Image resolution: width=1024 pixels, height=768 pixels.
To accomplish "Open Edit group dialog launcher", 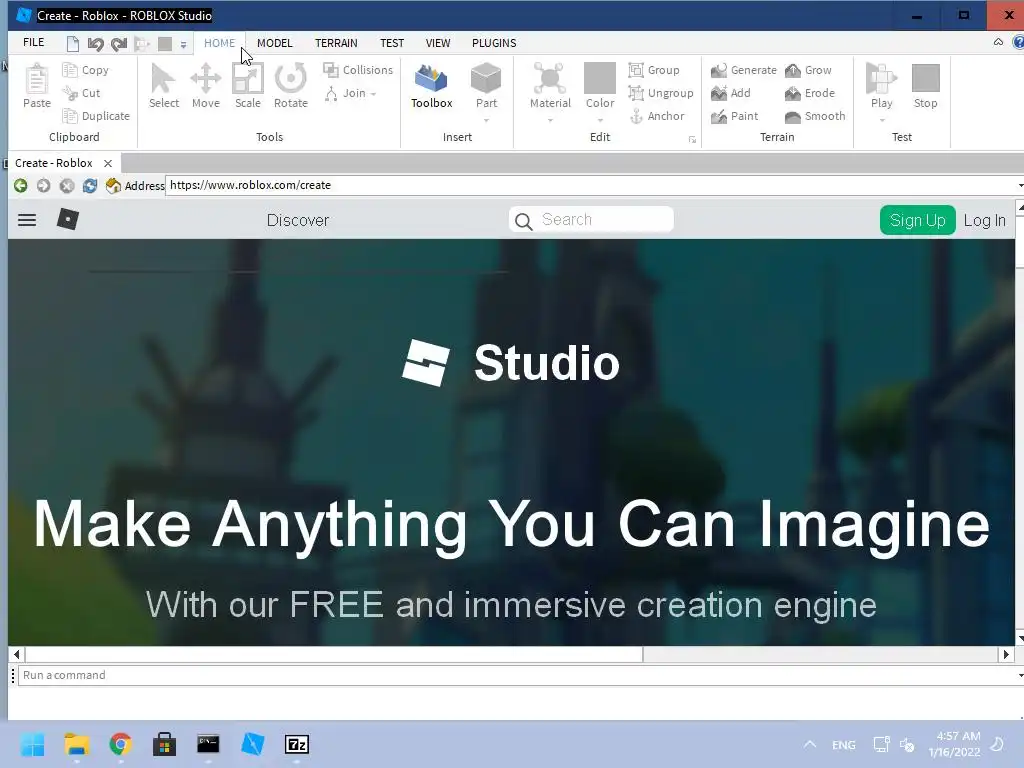I will (692, 140).
